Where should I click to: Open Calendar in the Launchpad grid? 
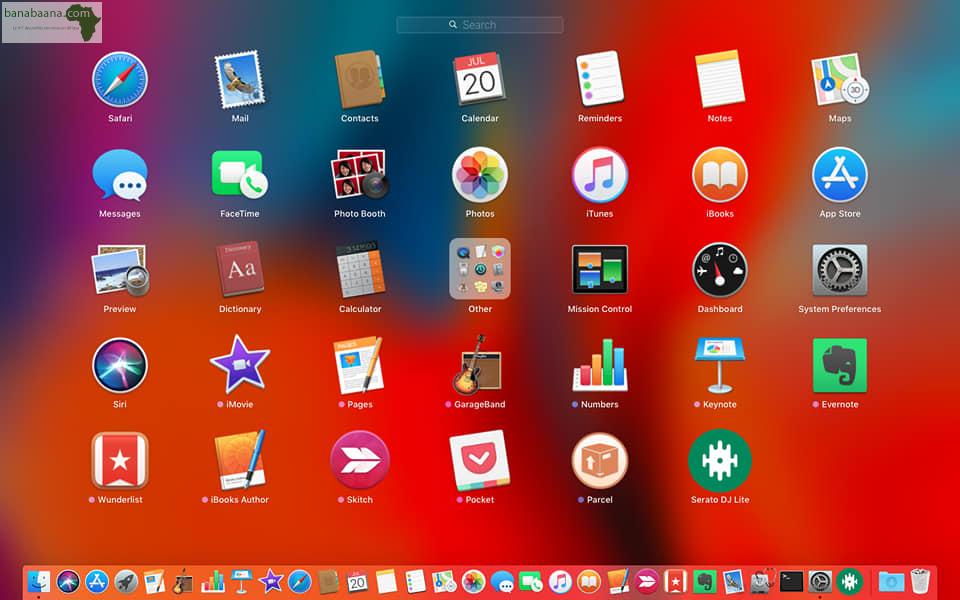pyautogui.click(x=479, y=80)
